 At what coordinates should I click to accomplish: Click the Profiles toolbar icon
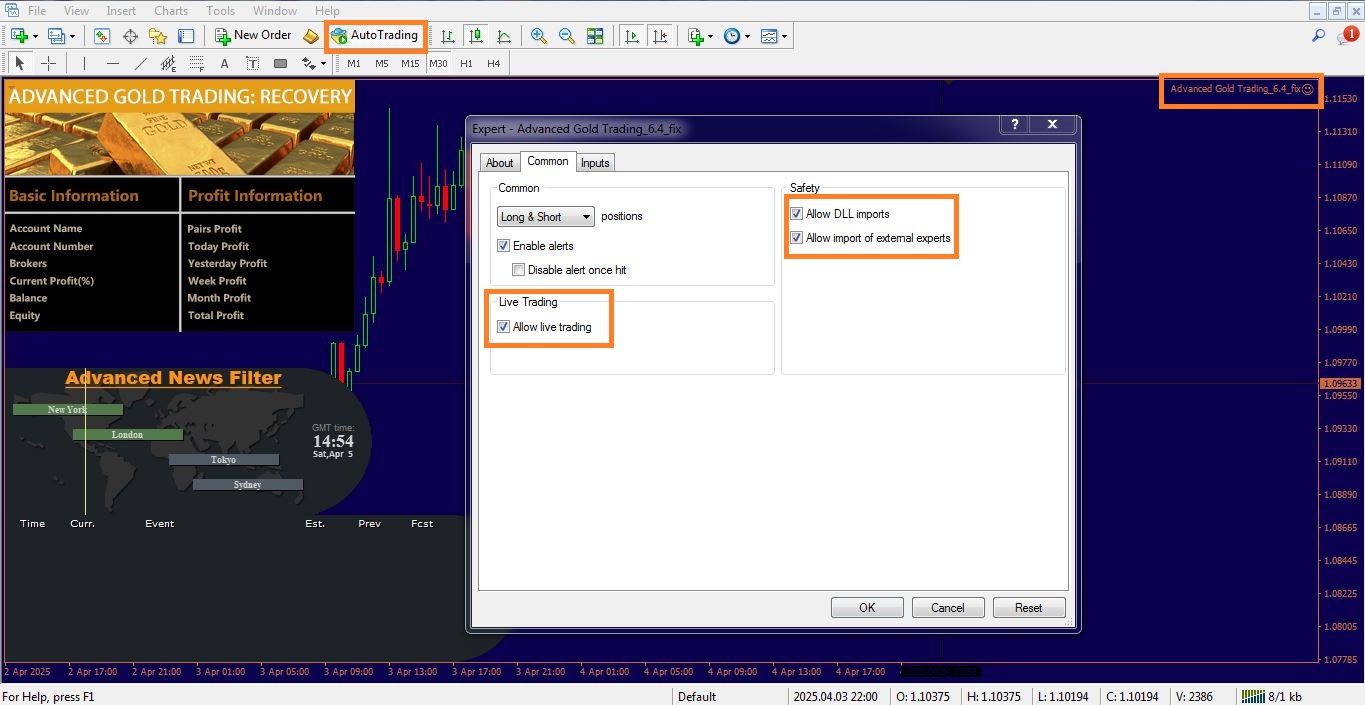[56, 36]
